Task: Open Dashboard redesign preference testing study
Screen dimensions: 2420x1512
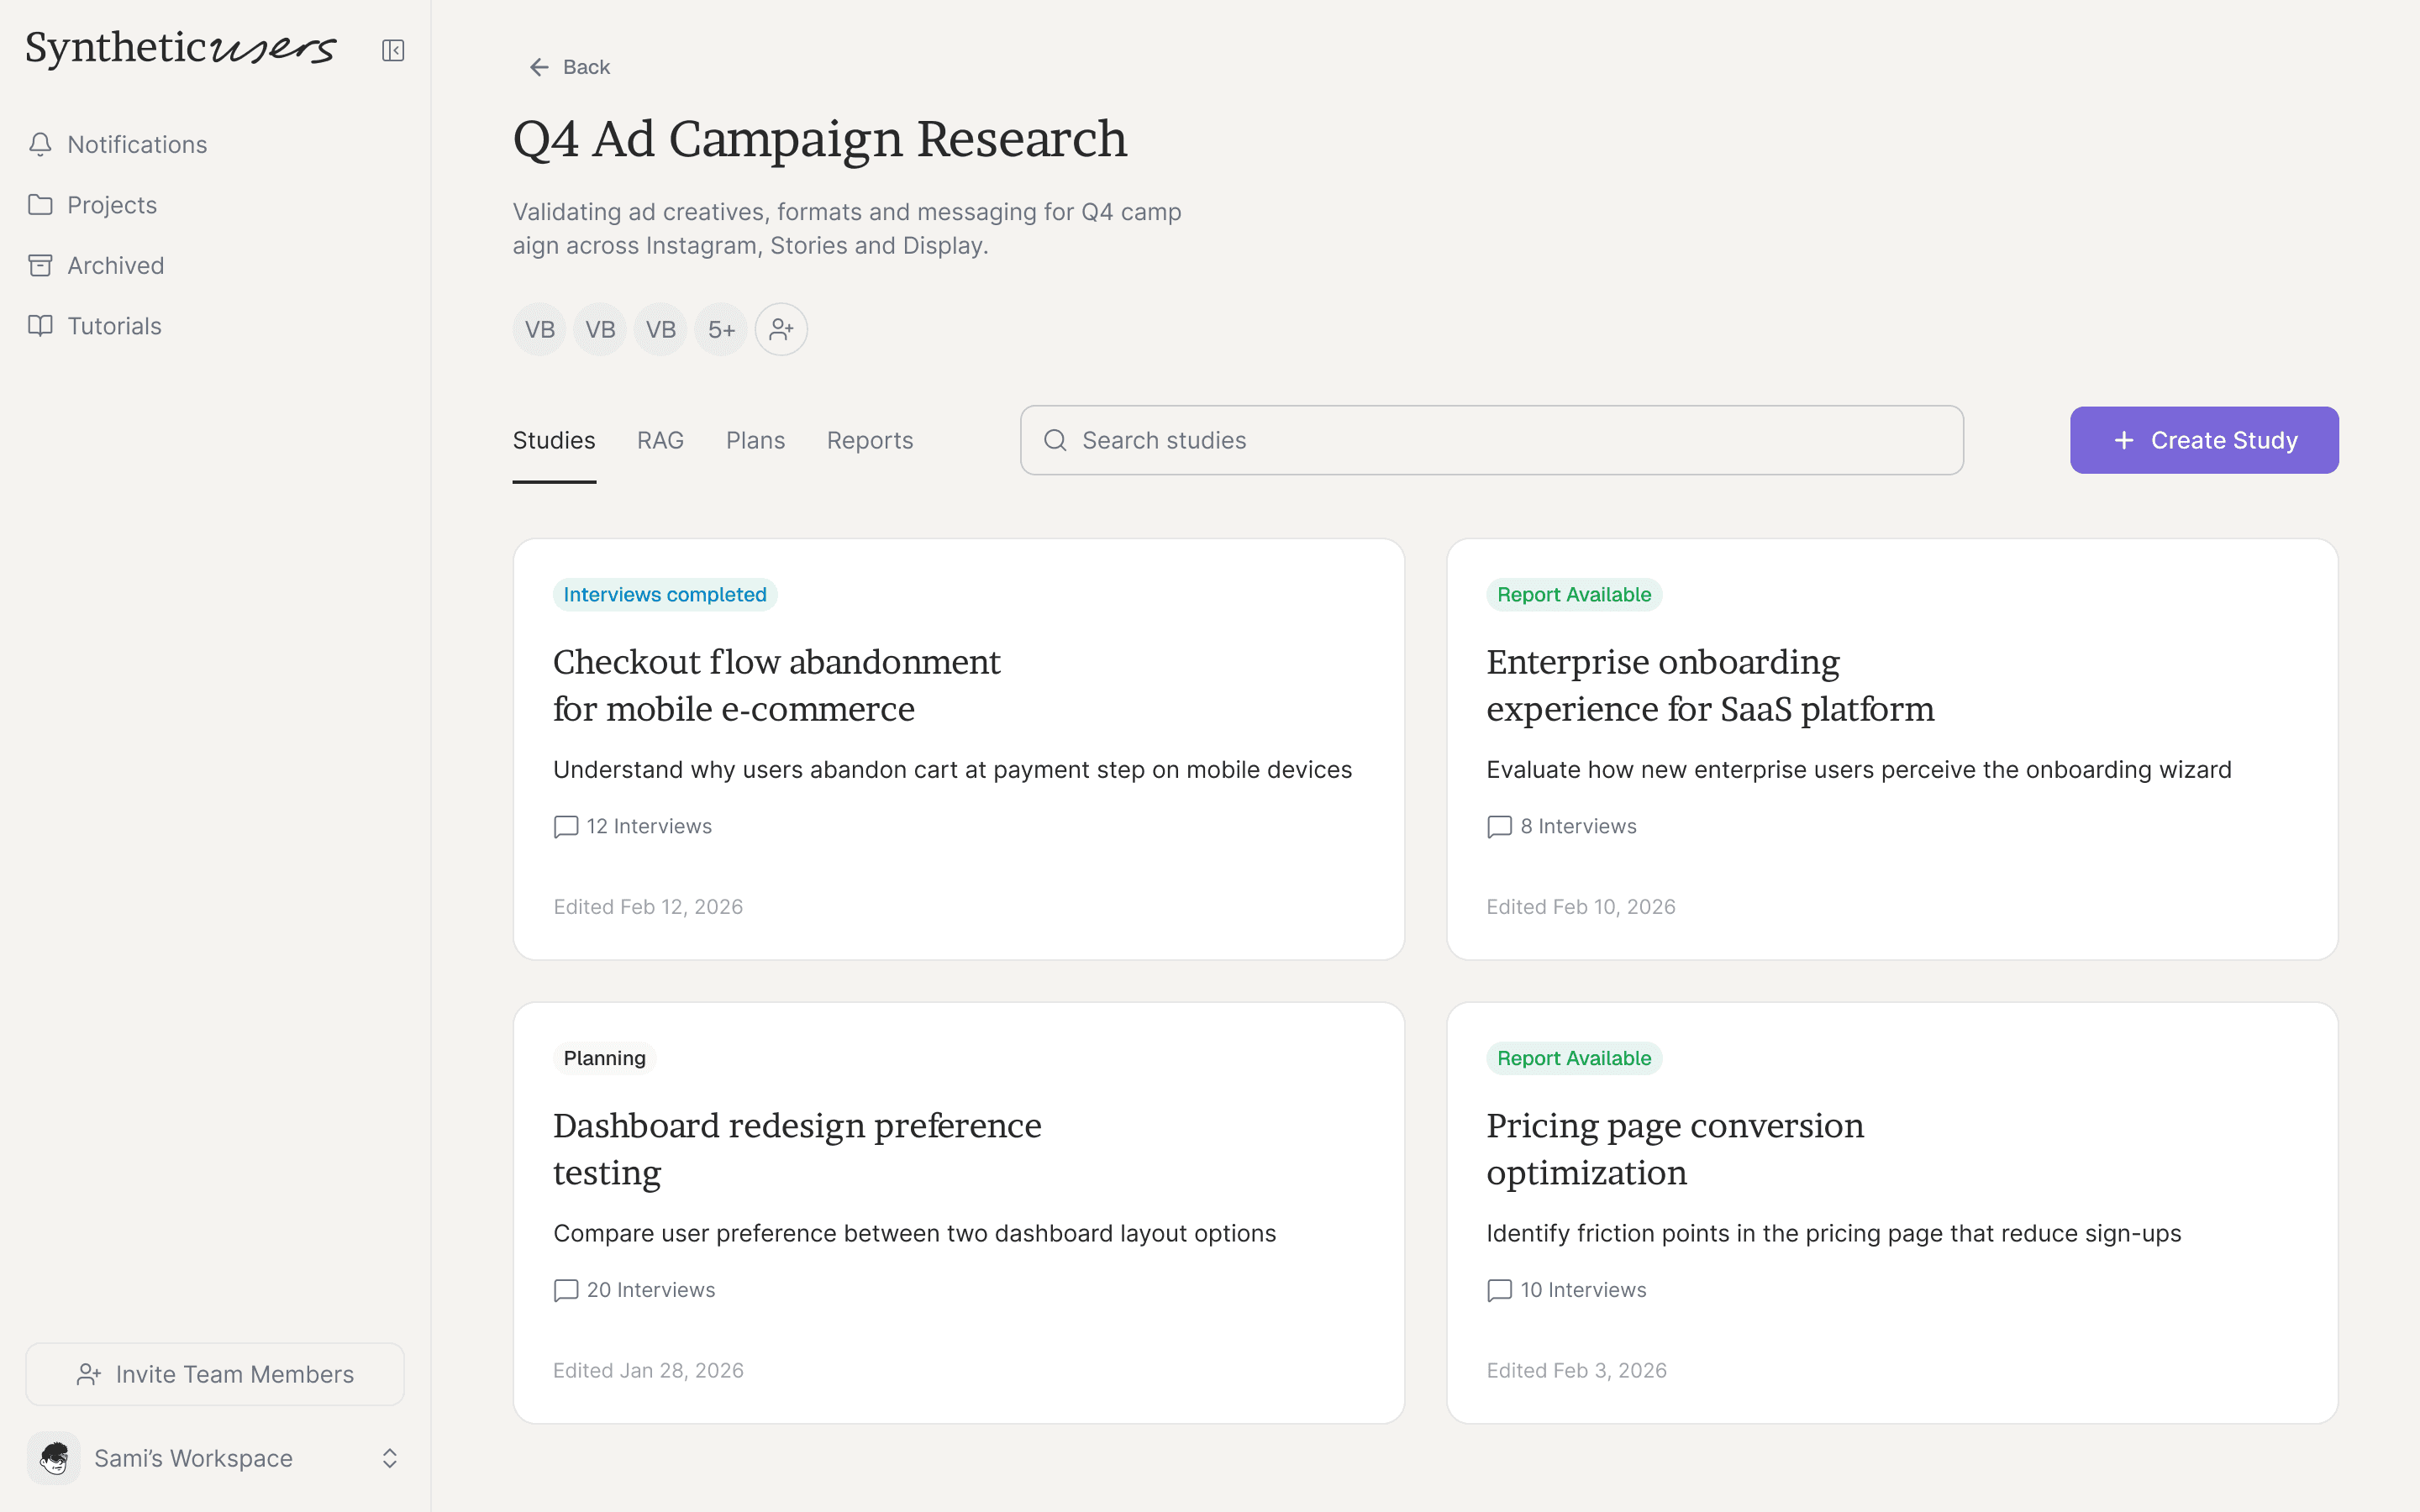Action: coord(957,1212)
